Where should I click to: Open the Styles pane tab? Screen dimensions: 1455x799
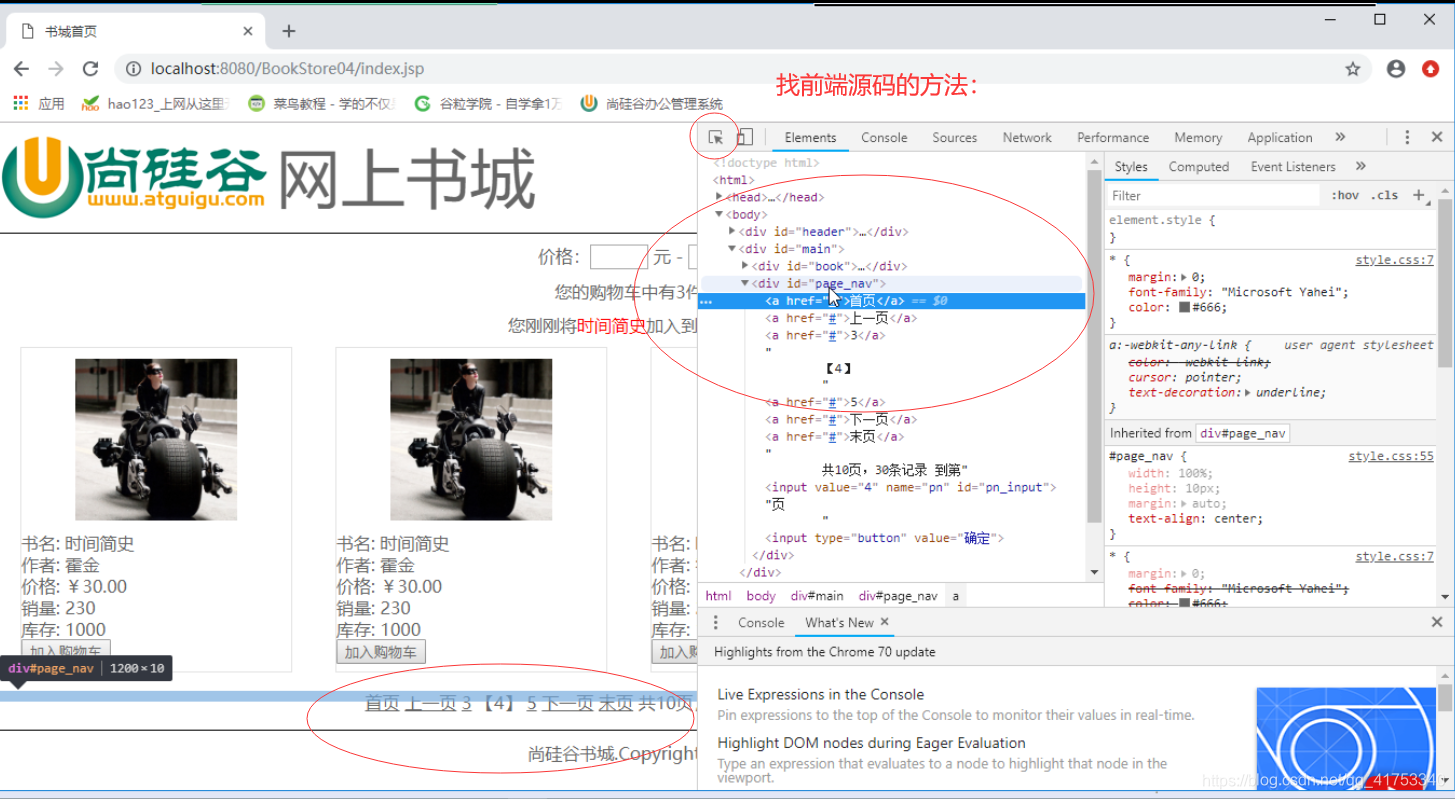(1131, 167)
